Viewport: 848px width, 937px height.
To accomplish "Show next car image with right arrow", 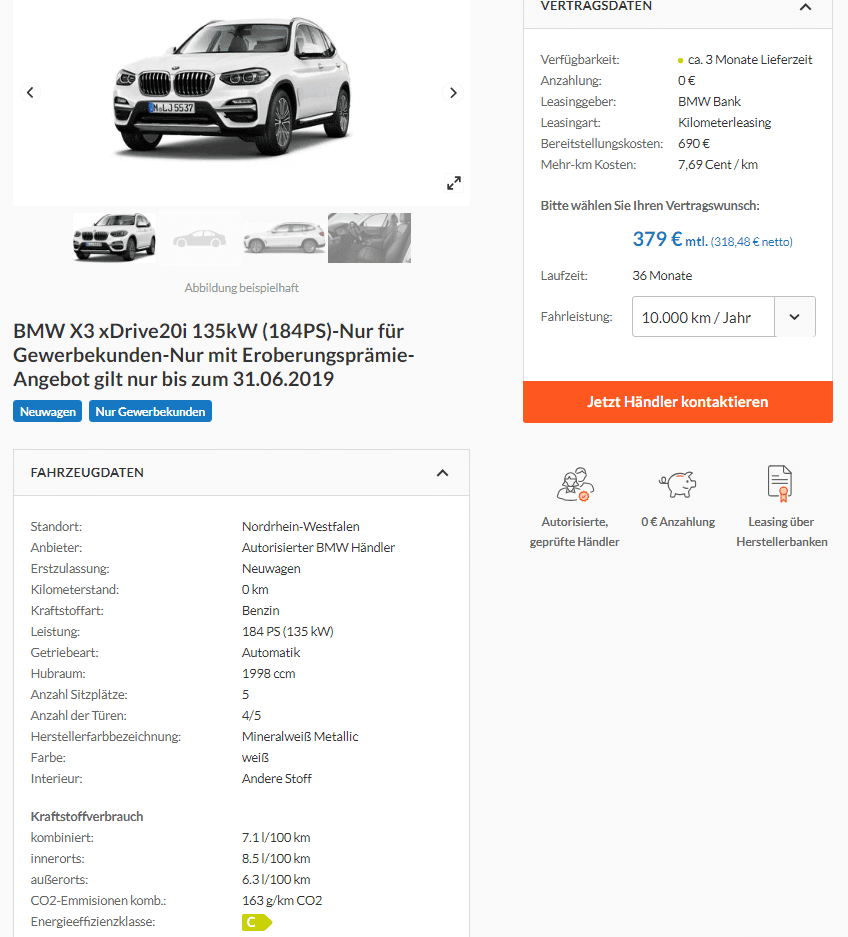I will (453, 93).
